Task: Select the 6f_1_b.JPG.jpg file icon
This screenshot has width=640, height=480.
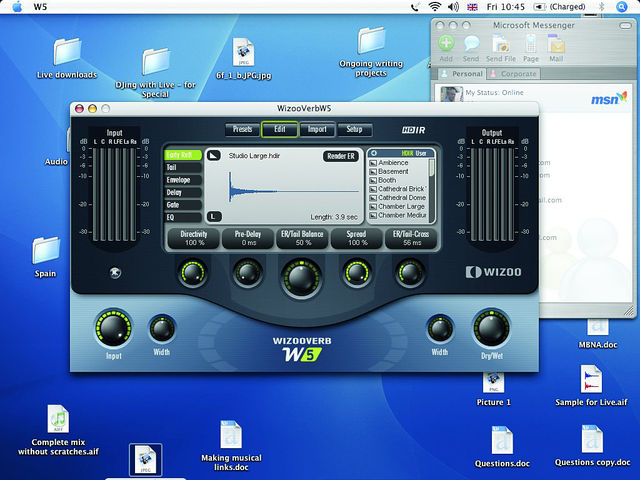Action: 244,52
